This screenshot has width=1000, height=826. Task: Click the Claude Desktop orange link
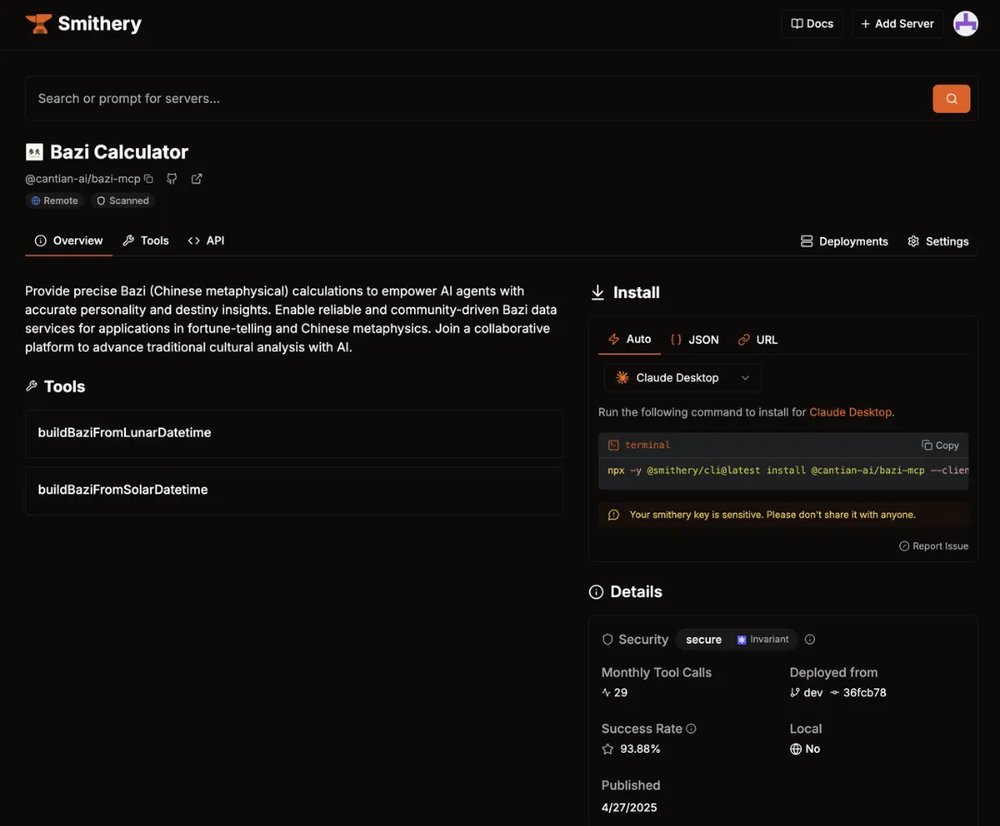click(851, 412)
